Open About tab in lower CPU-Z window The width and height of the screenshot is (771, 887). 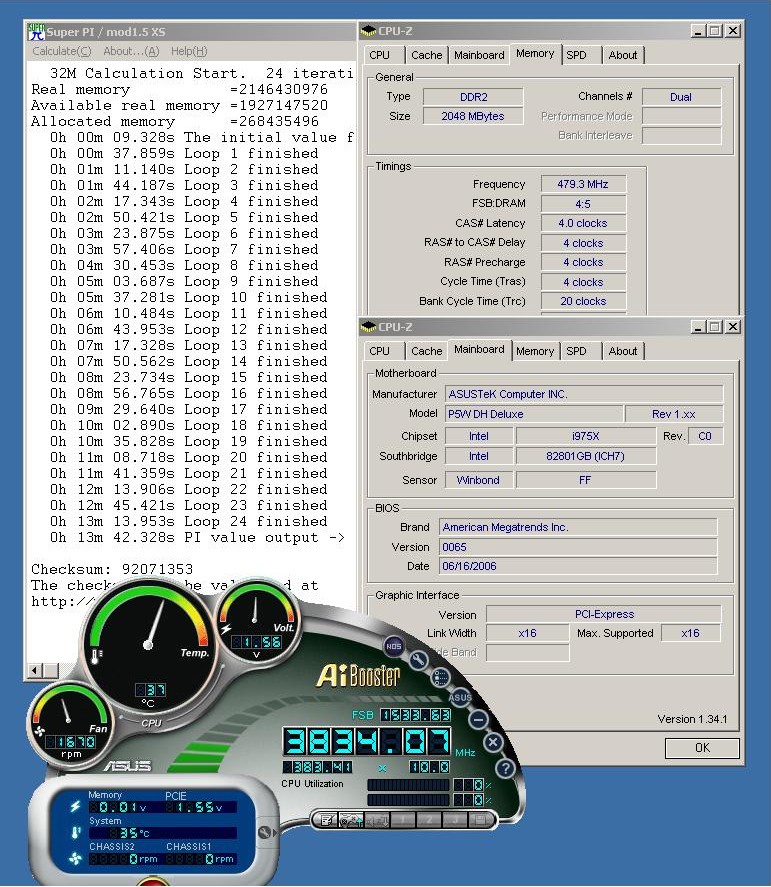pyautogui.click(x=623, y=351)
